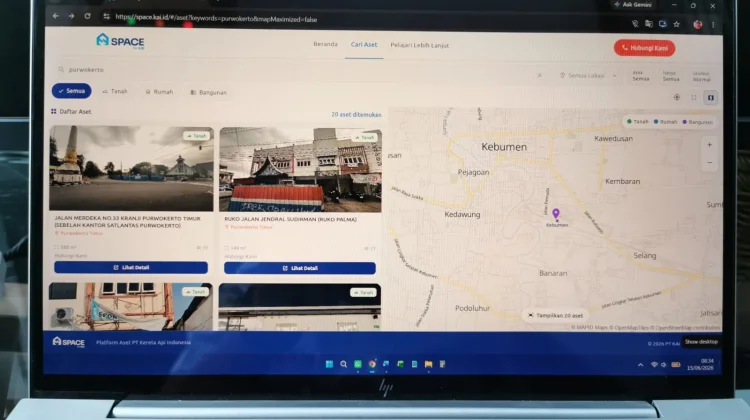
Task: Zoom in the map with plus
Action: click(709, 145)
